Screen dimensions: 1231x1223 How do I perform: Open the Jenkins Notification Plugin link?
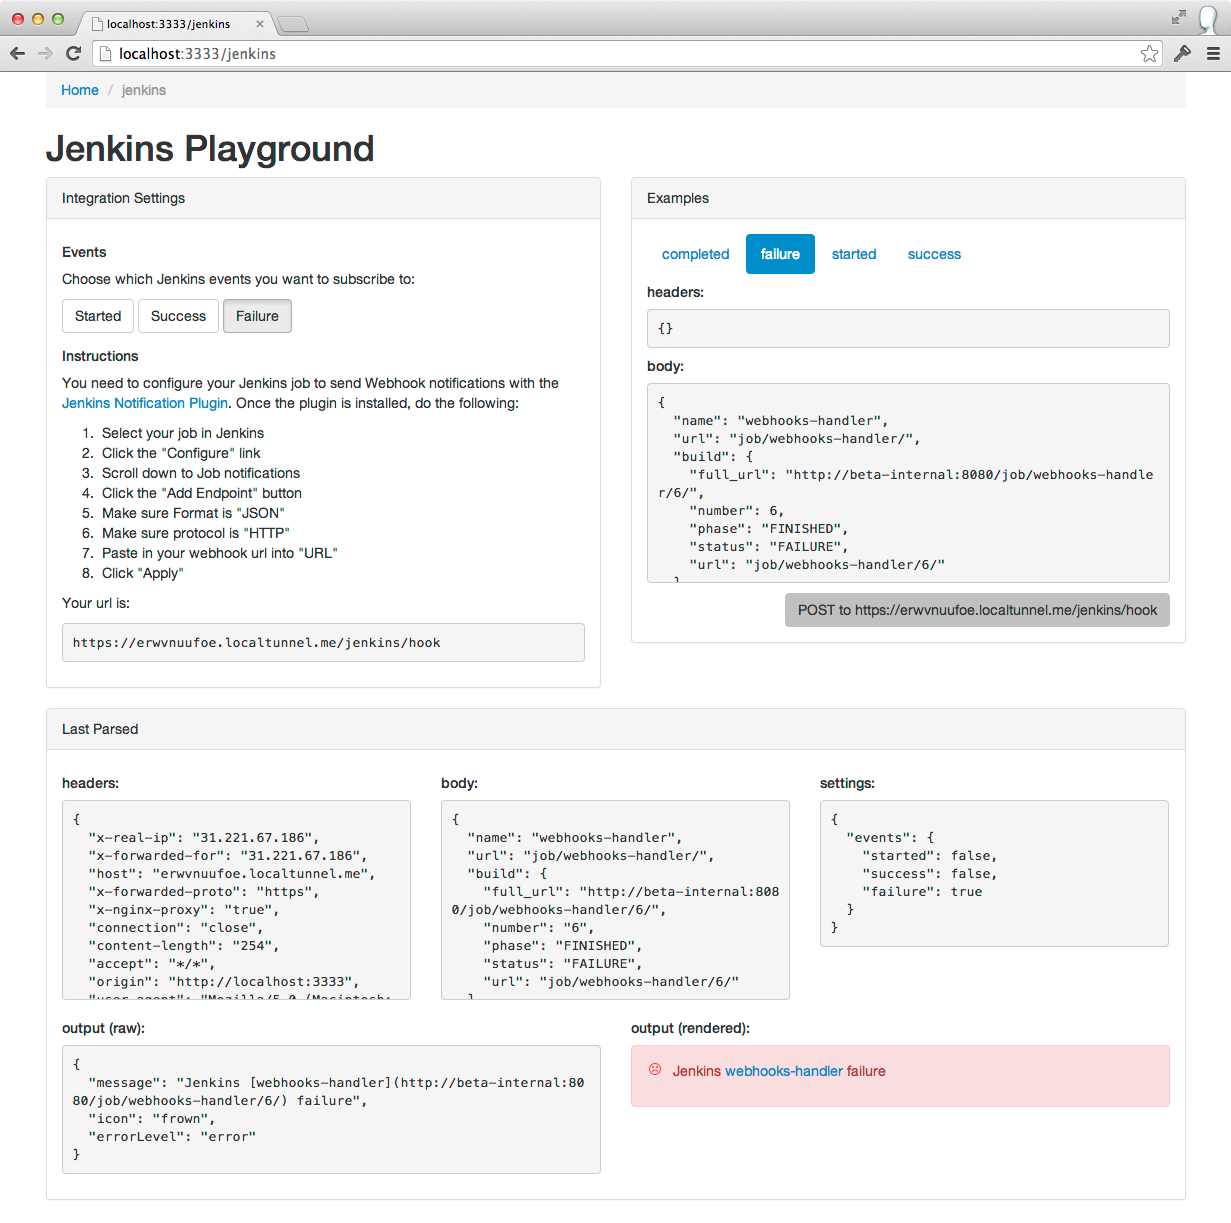[x=145, y=403]
